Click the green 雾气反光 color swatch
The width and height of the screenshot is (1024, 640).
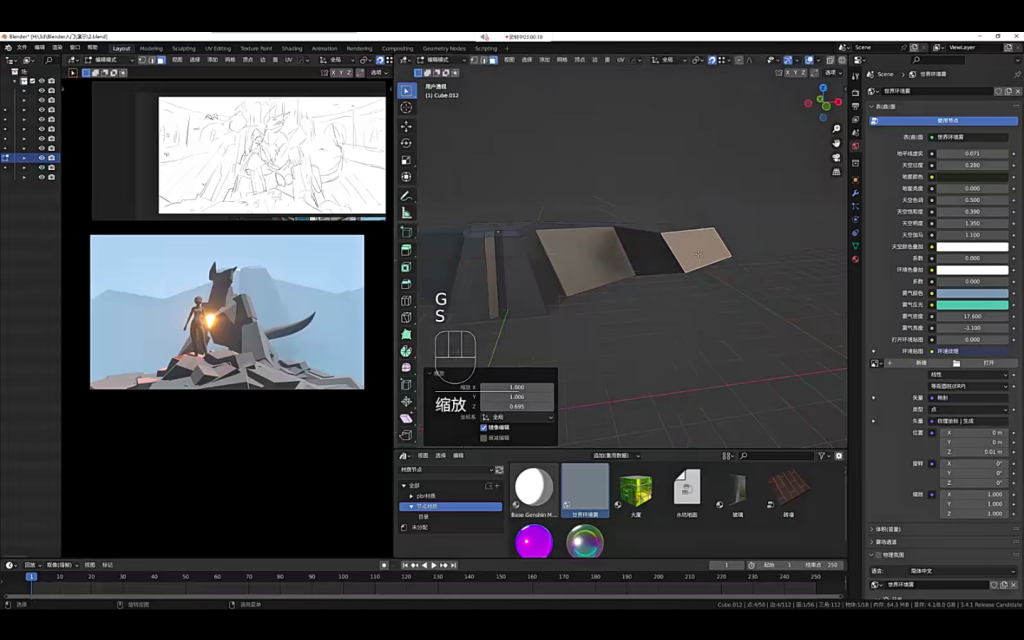click(971, 305)
